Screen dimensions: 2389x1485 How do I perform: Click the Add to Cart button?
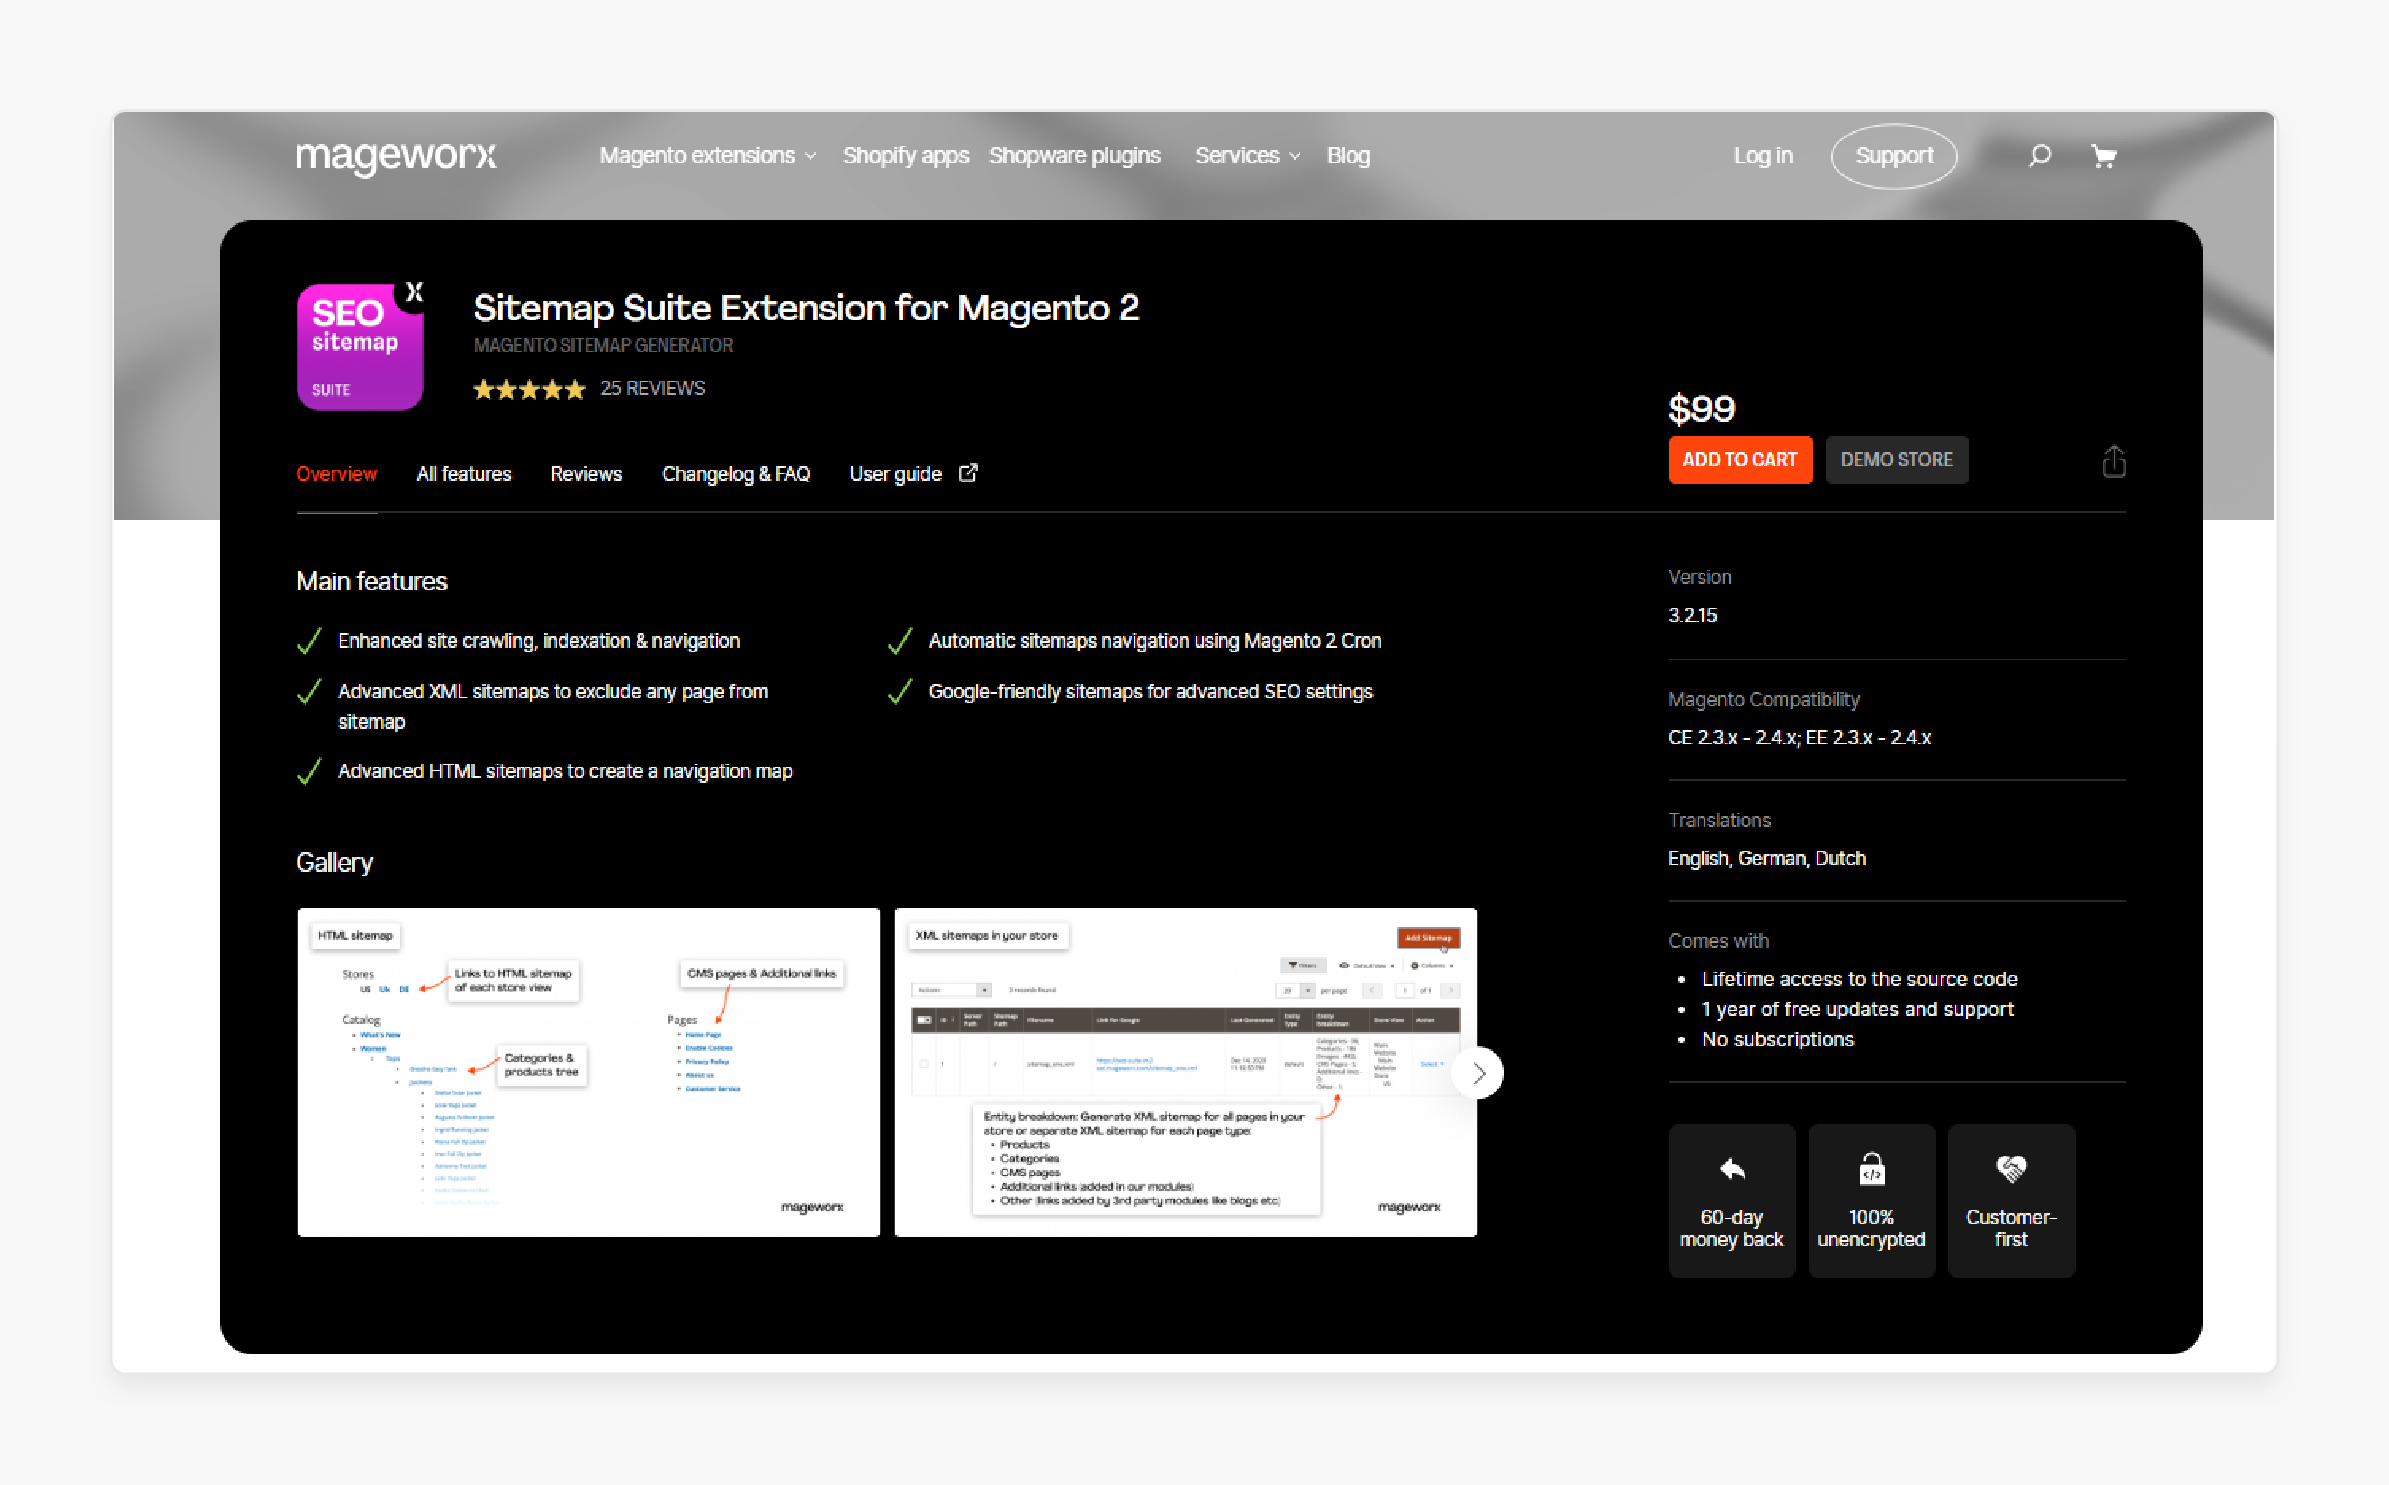(x=1740, y=460)
